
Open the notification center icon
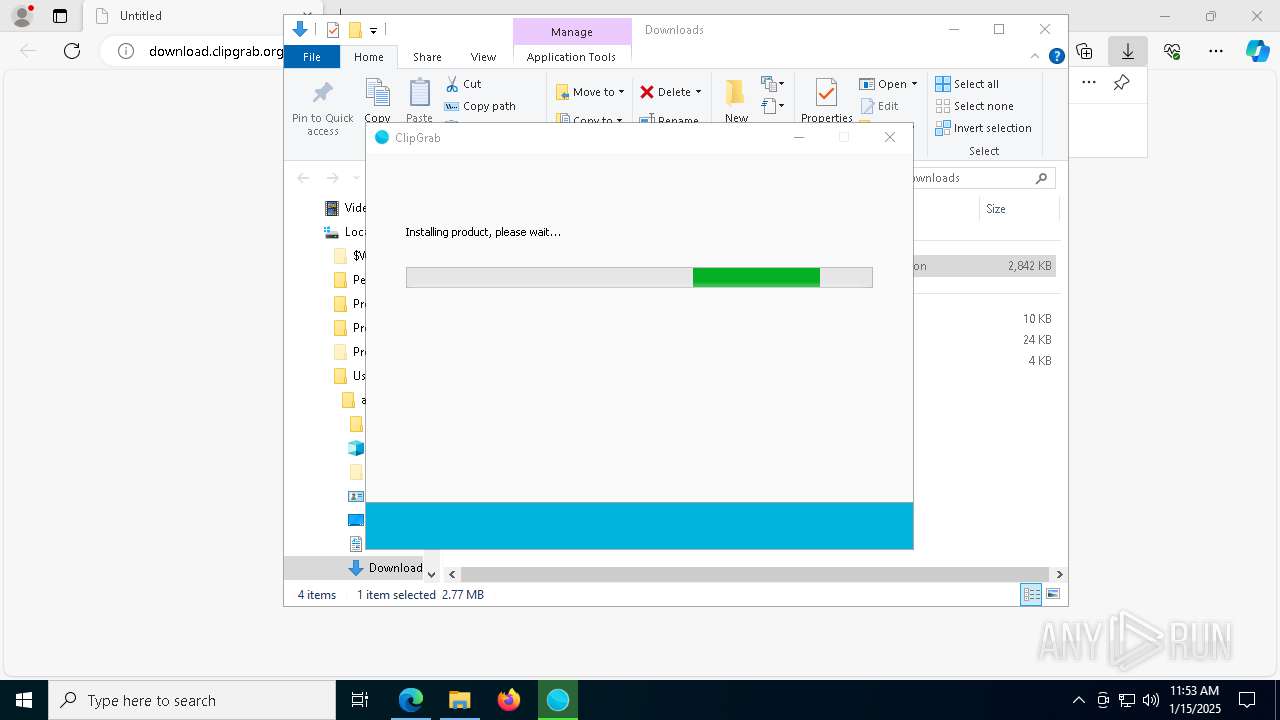click(1247, 700)
